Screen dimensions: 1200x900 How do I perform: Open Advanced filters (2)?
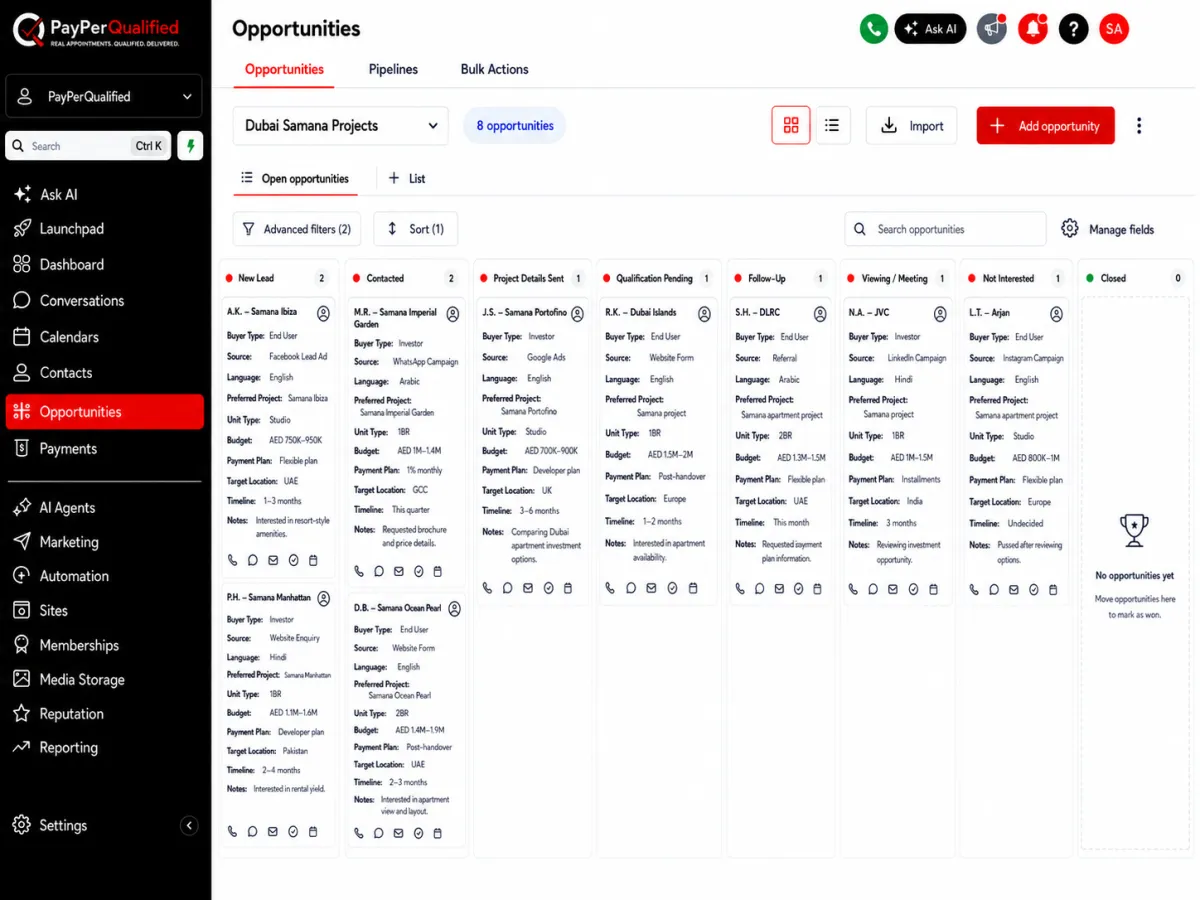click(x=297, y=229)
